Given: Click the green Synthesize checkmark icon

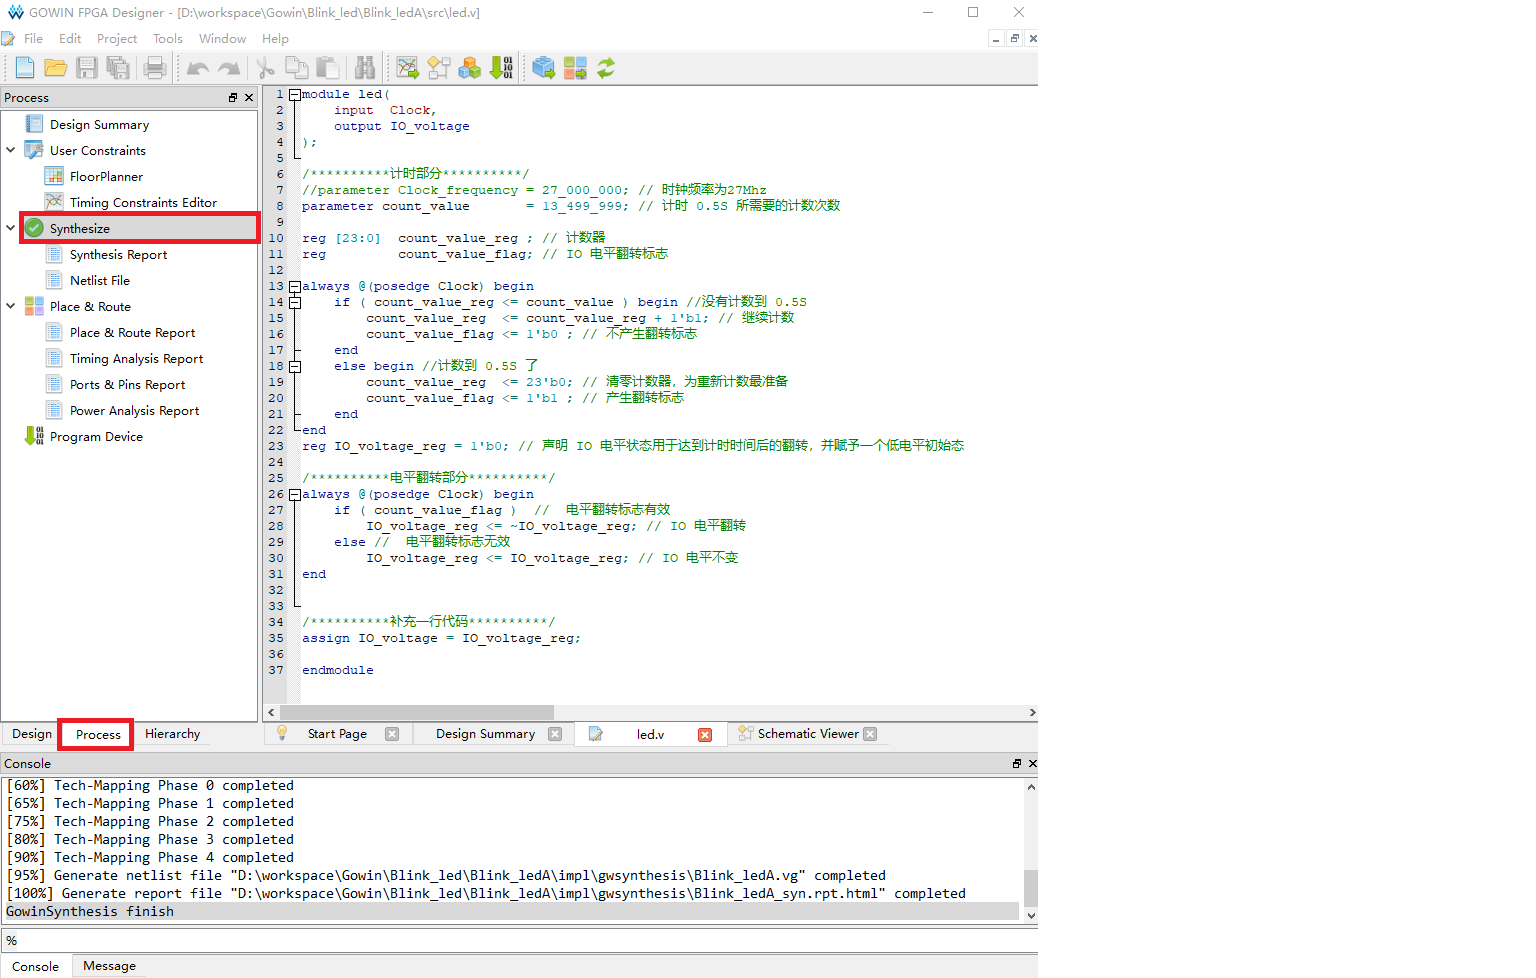Looking at the screenshot, I should [34, 228].
